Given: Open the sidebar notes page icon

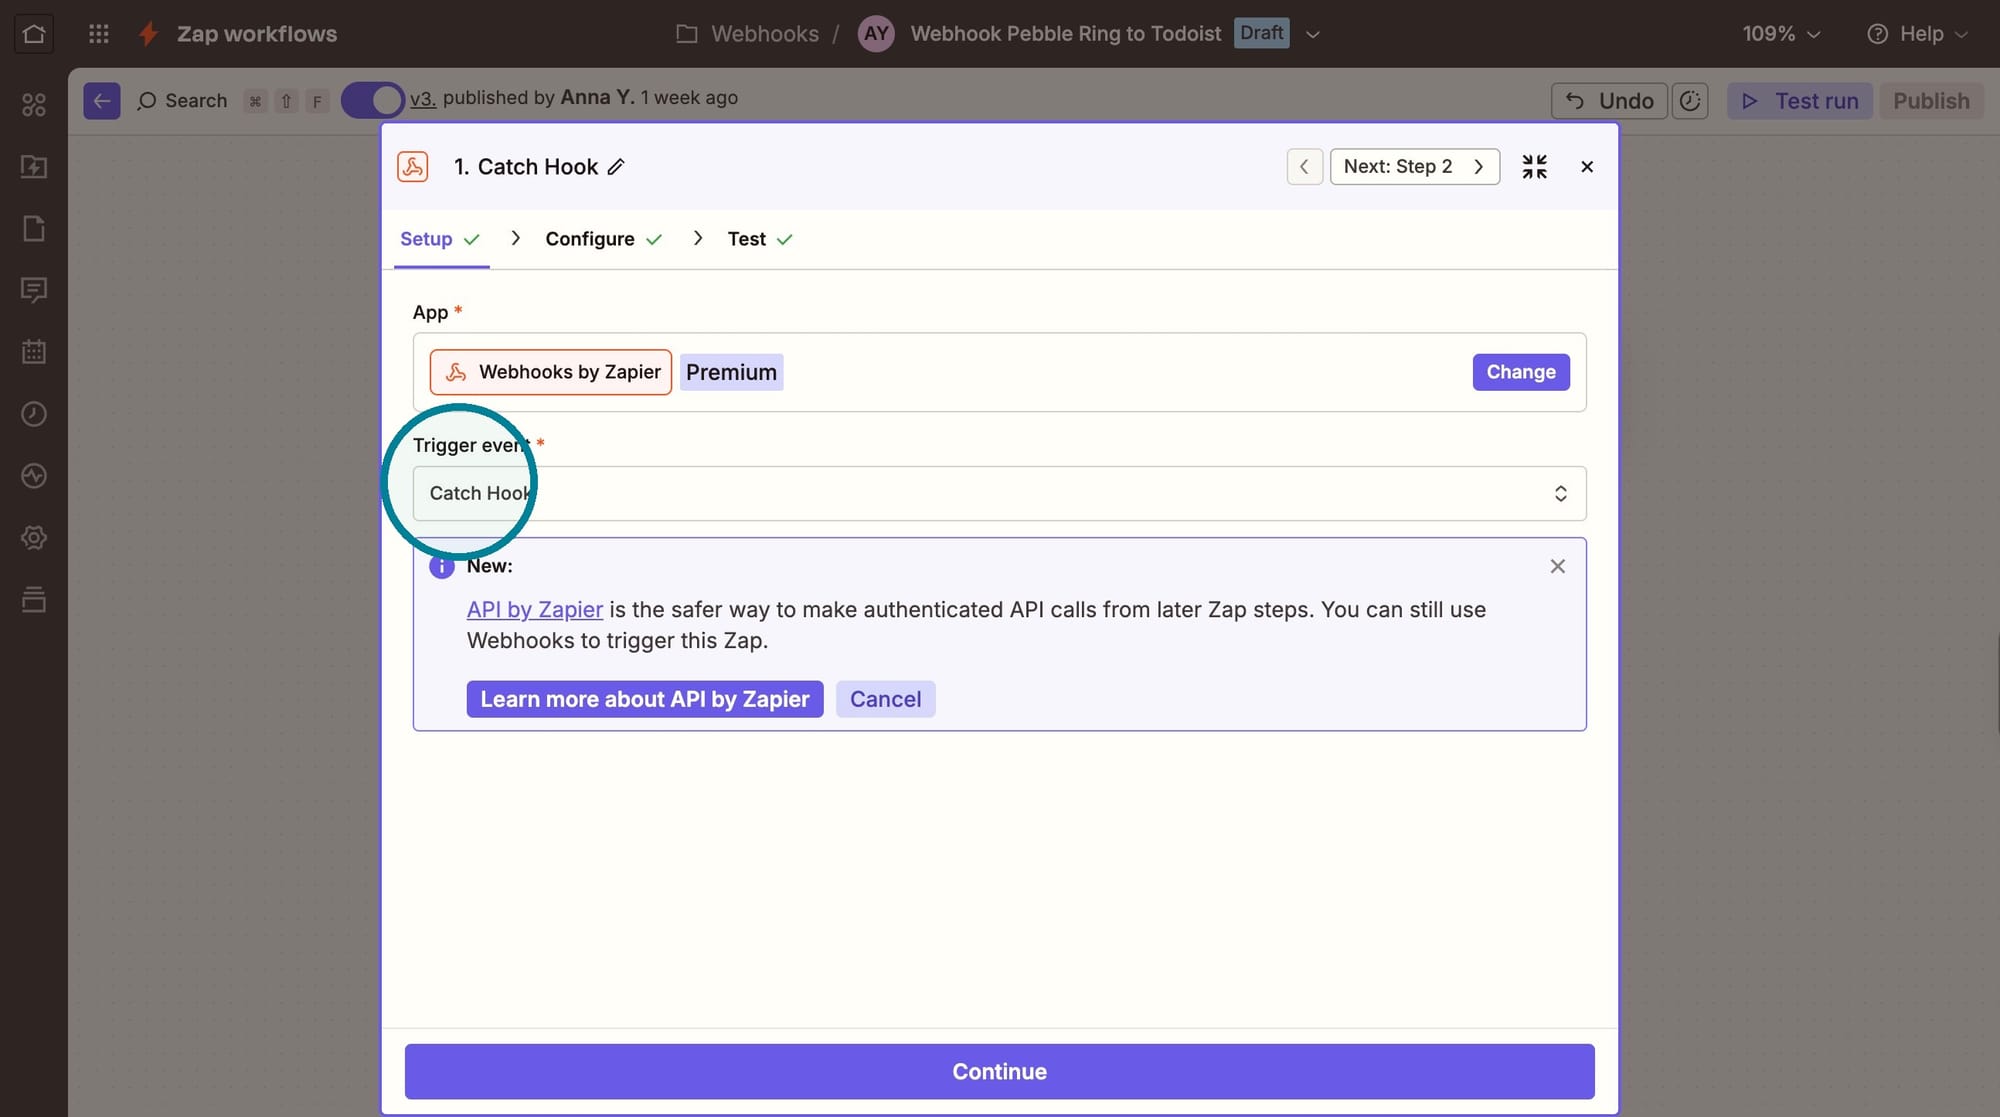Looking at the screenshot, I should [34, 229].
